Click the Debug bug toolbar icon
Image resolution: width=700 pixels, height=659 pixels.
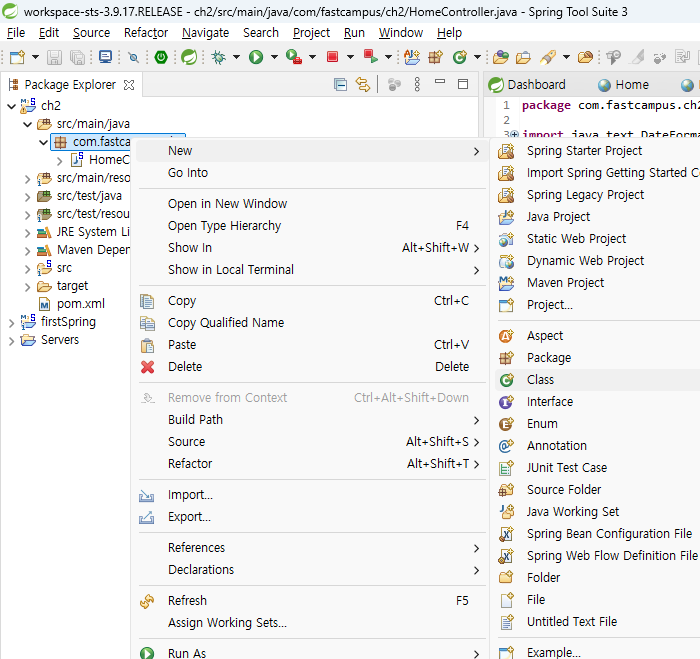pos(219,57)
